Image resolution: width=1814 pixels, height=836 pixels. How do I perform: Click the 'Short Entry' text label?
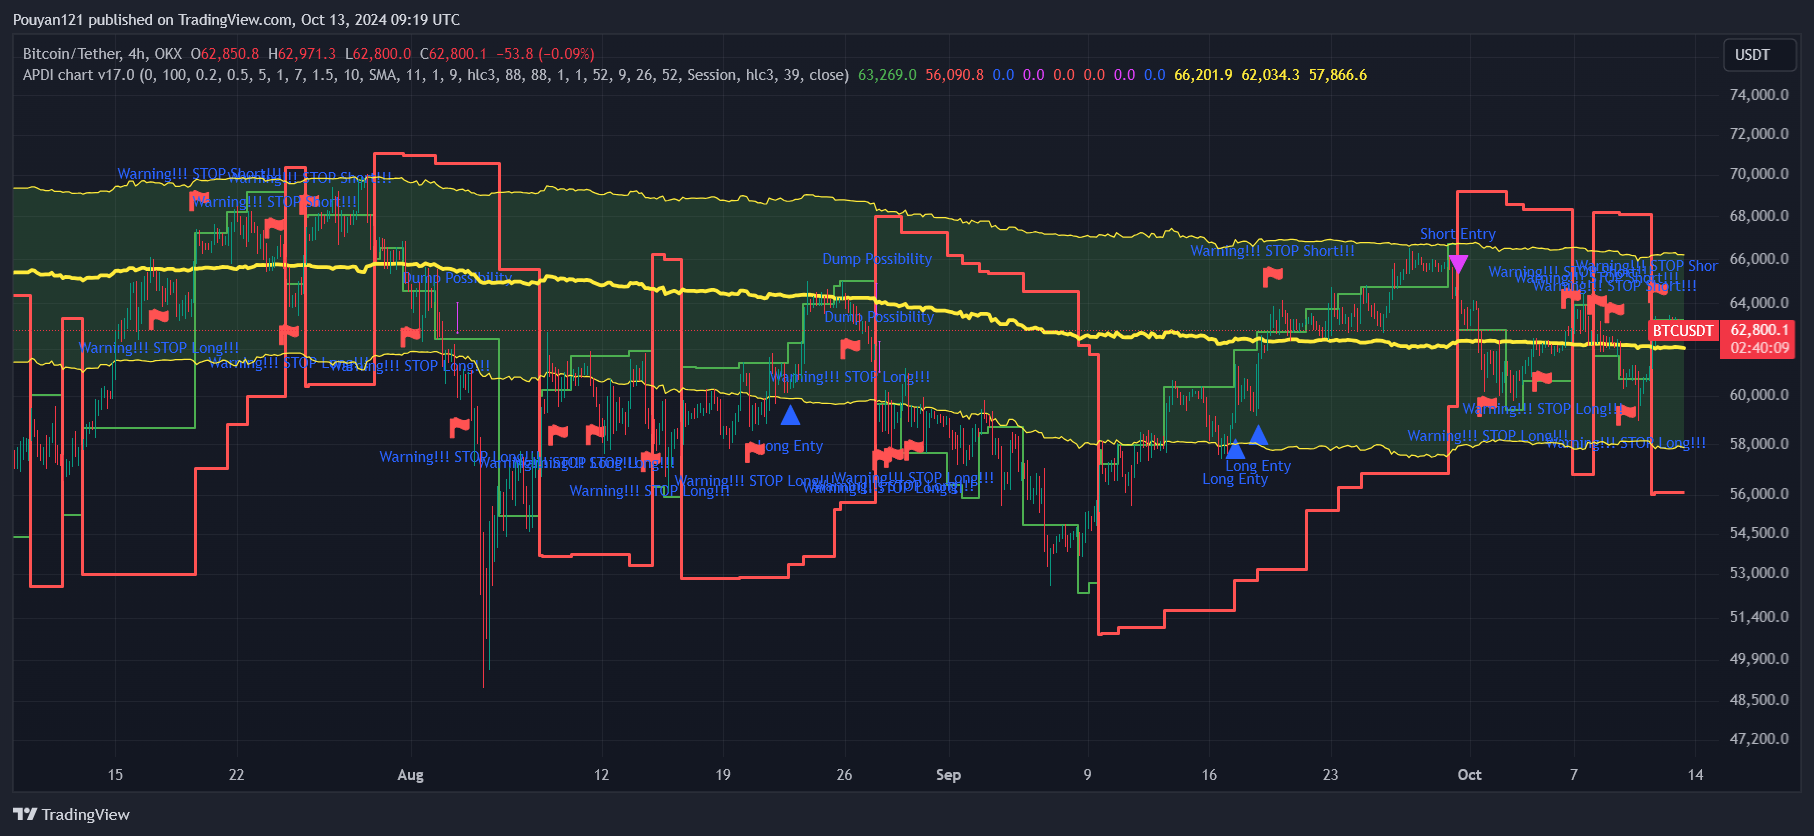point(1457,234)
